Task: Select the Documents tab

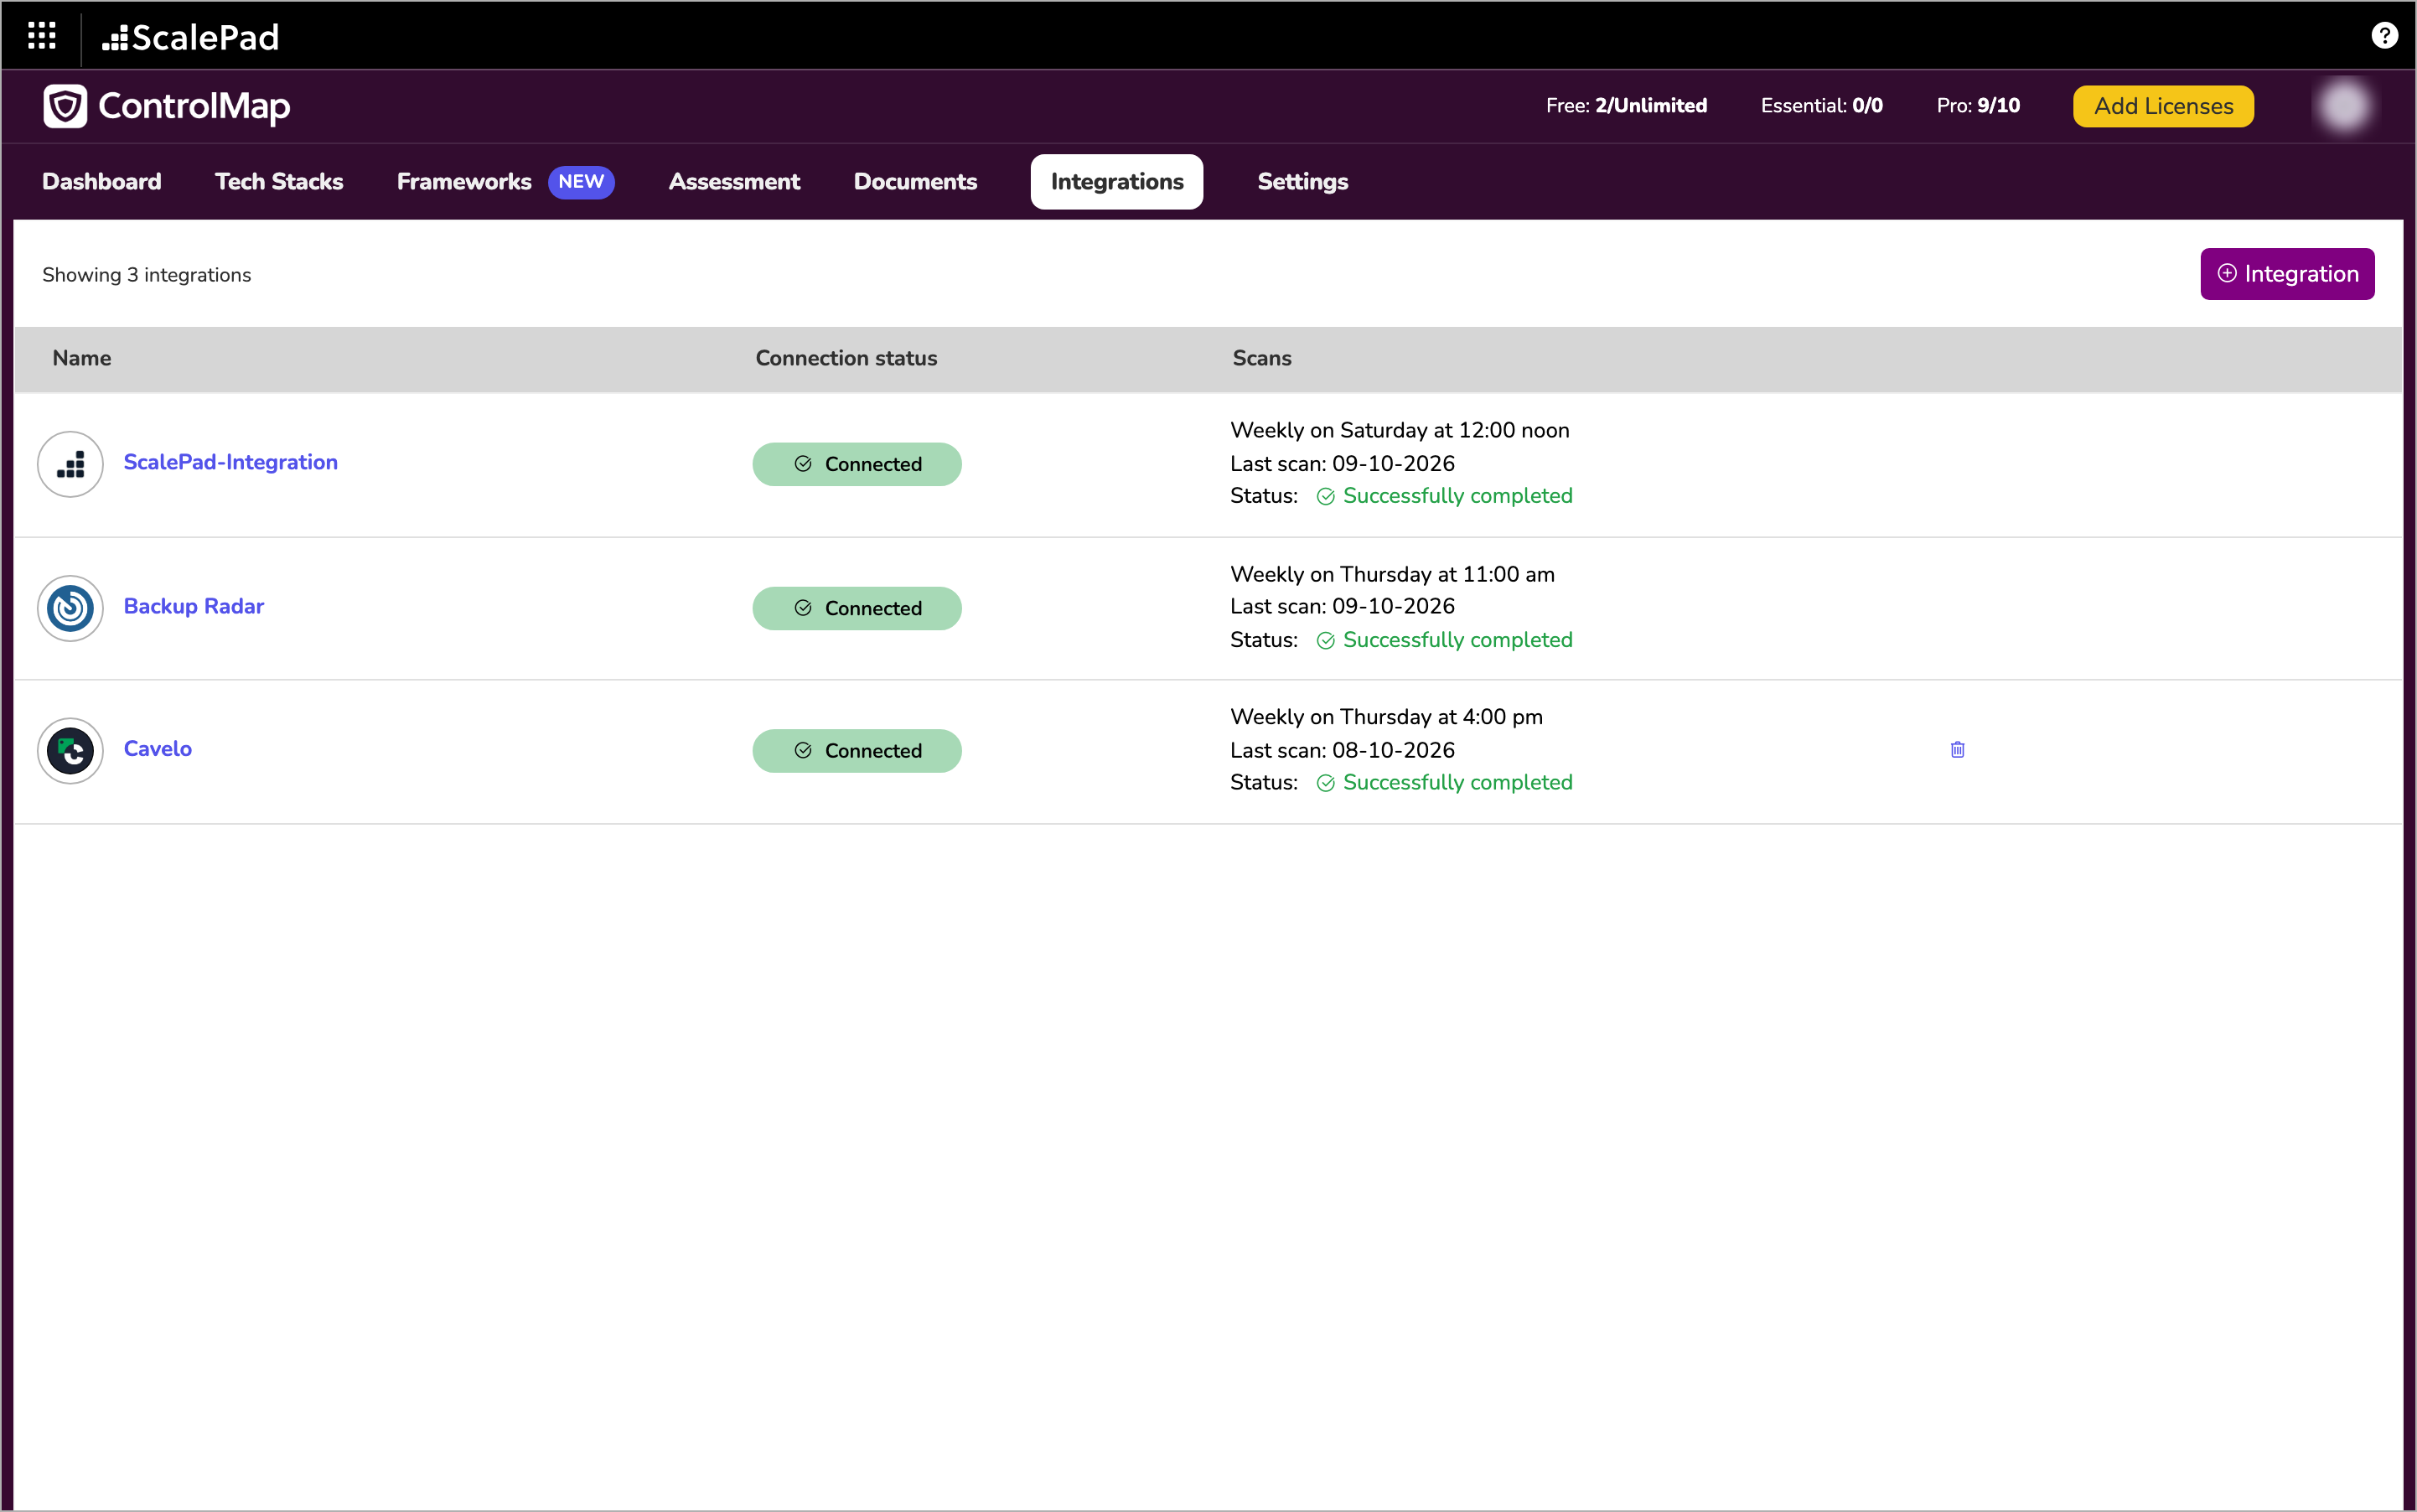Action: [x=915, y=182]
